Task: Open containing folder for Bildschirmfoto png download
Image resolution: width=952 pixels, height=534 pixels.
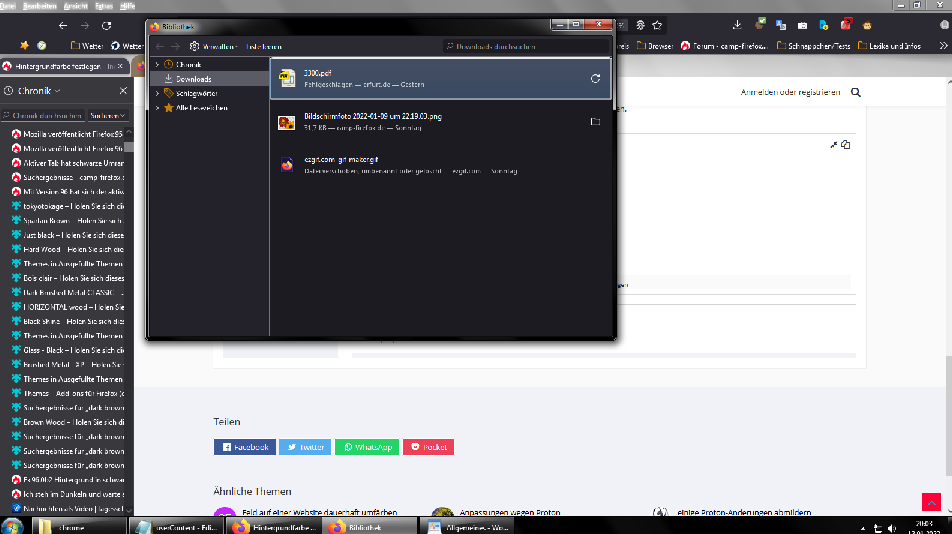Action: point(595,121)
